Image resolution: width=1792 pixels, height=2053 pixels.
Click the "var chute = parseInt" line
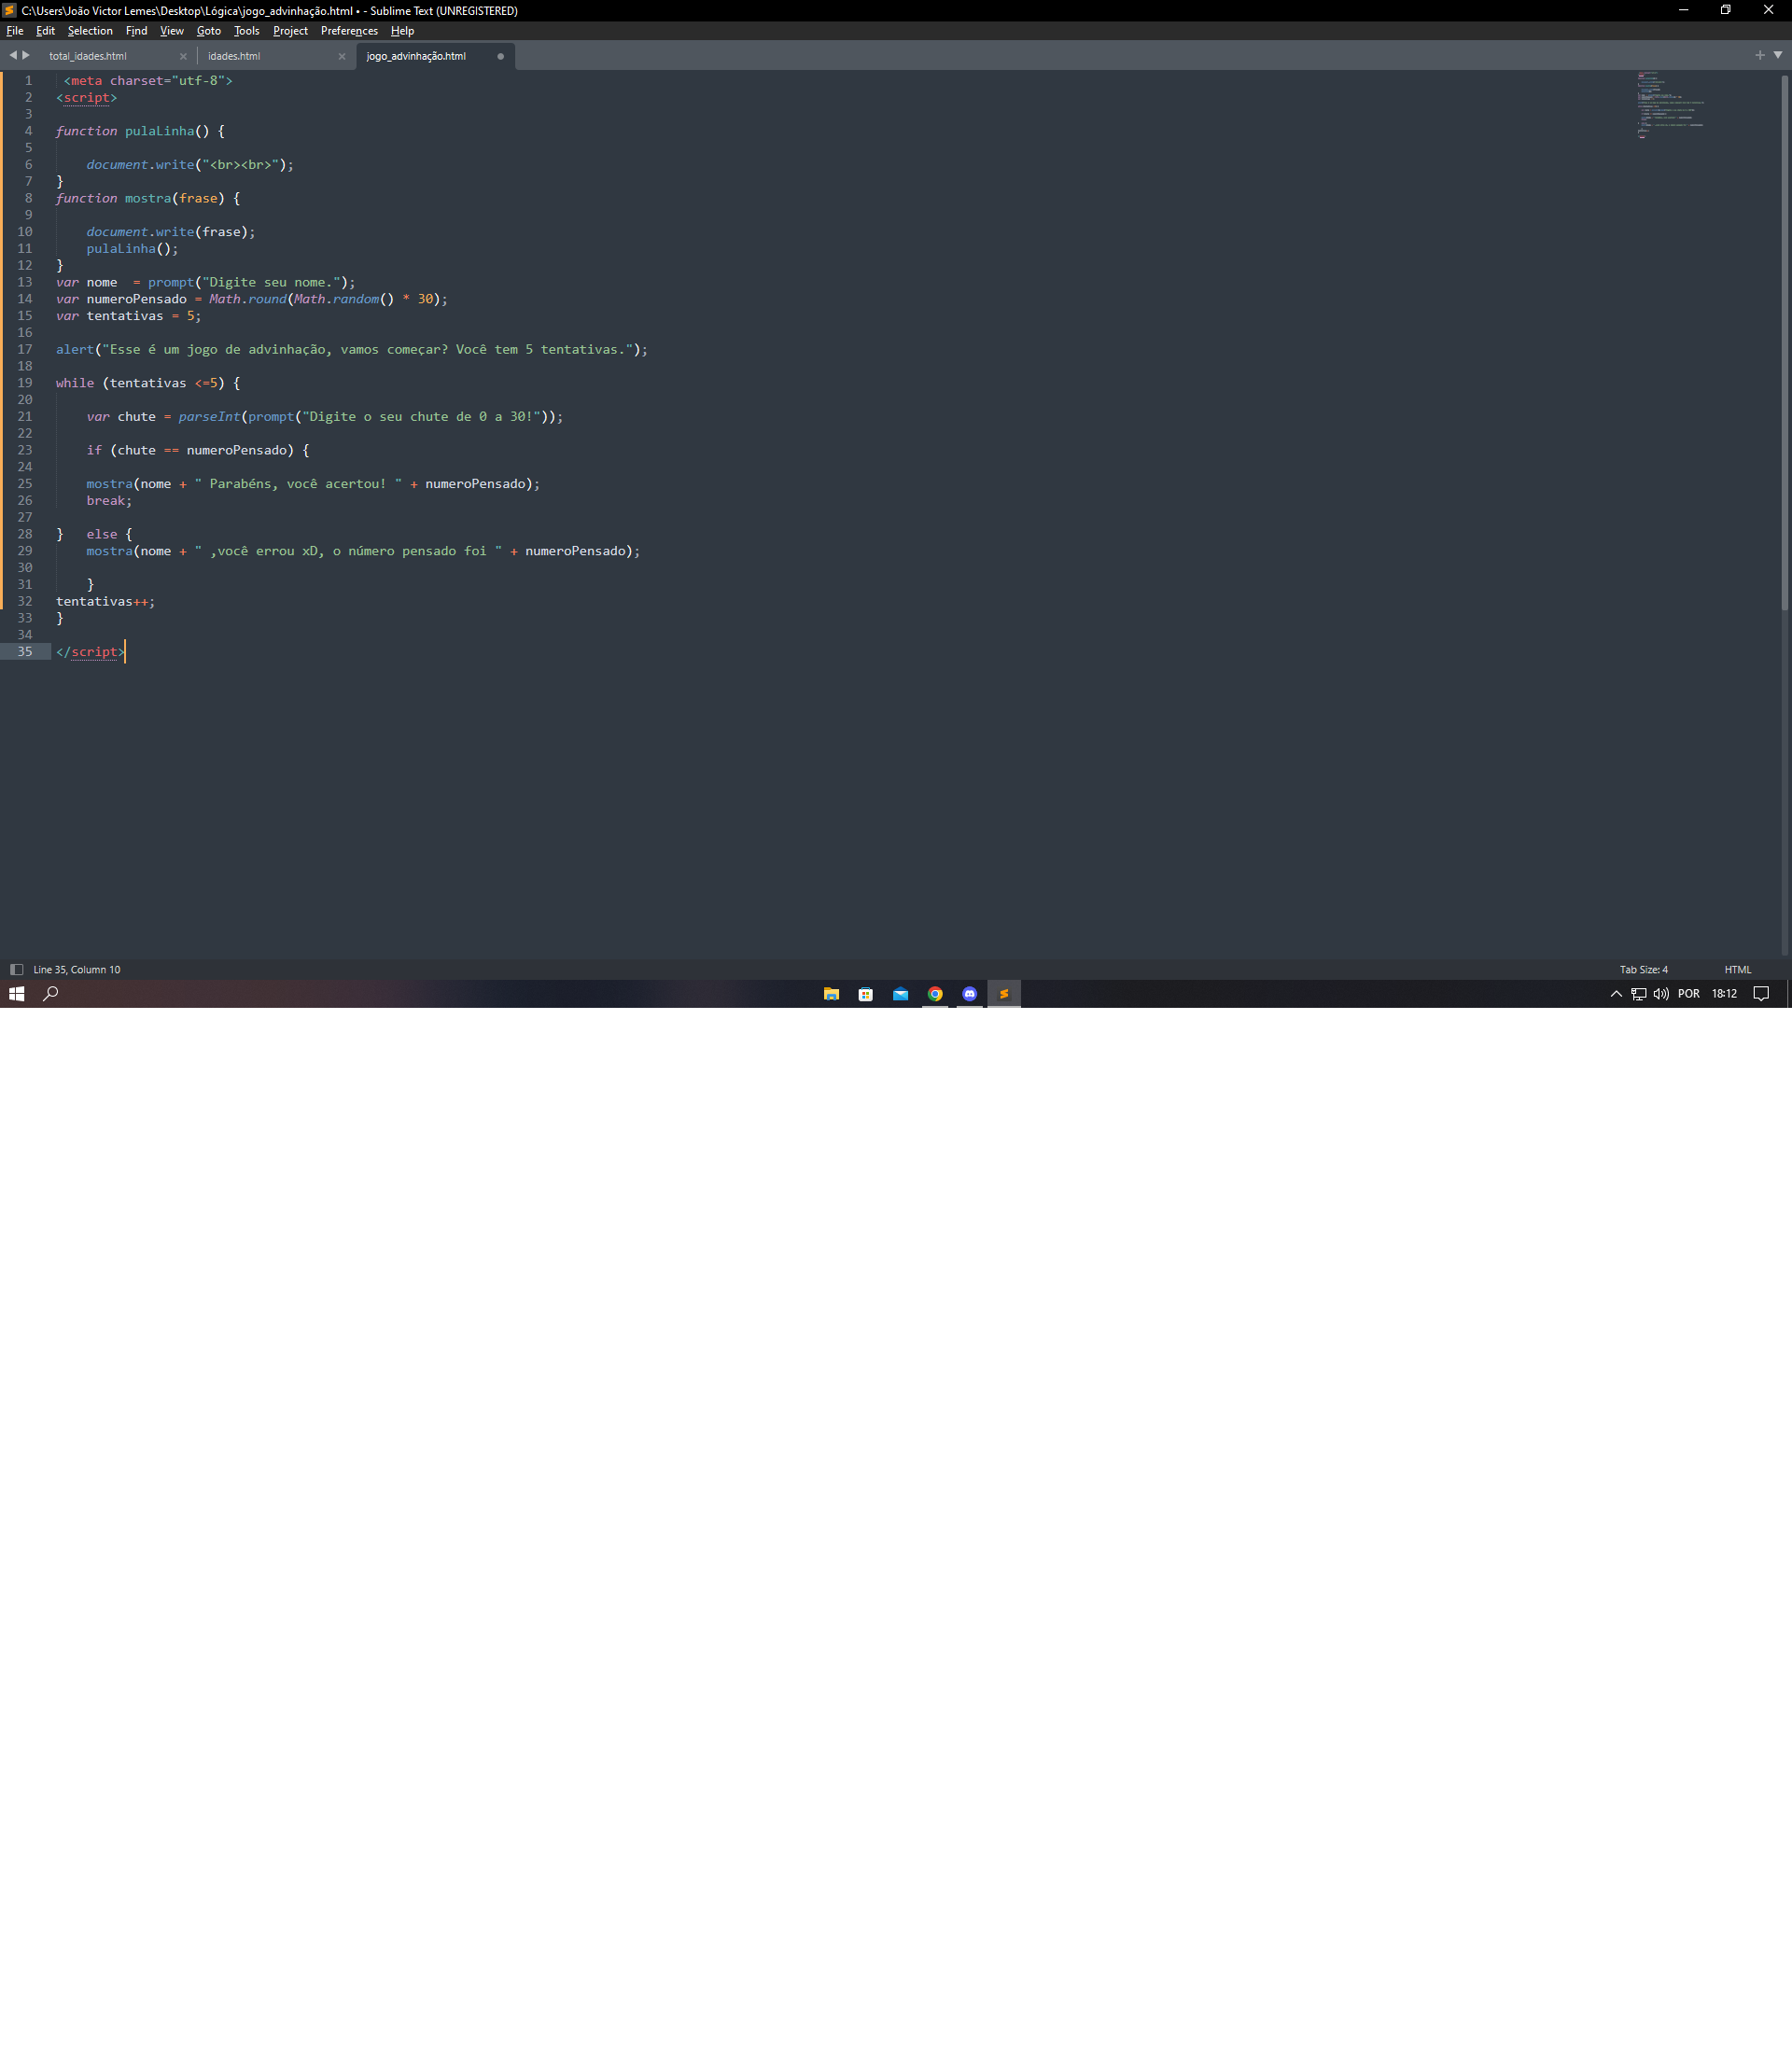click(x=325, y=417)
